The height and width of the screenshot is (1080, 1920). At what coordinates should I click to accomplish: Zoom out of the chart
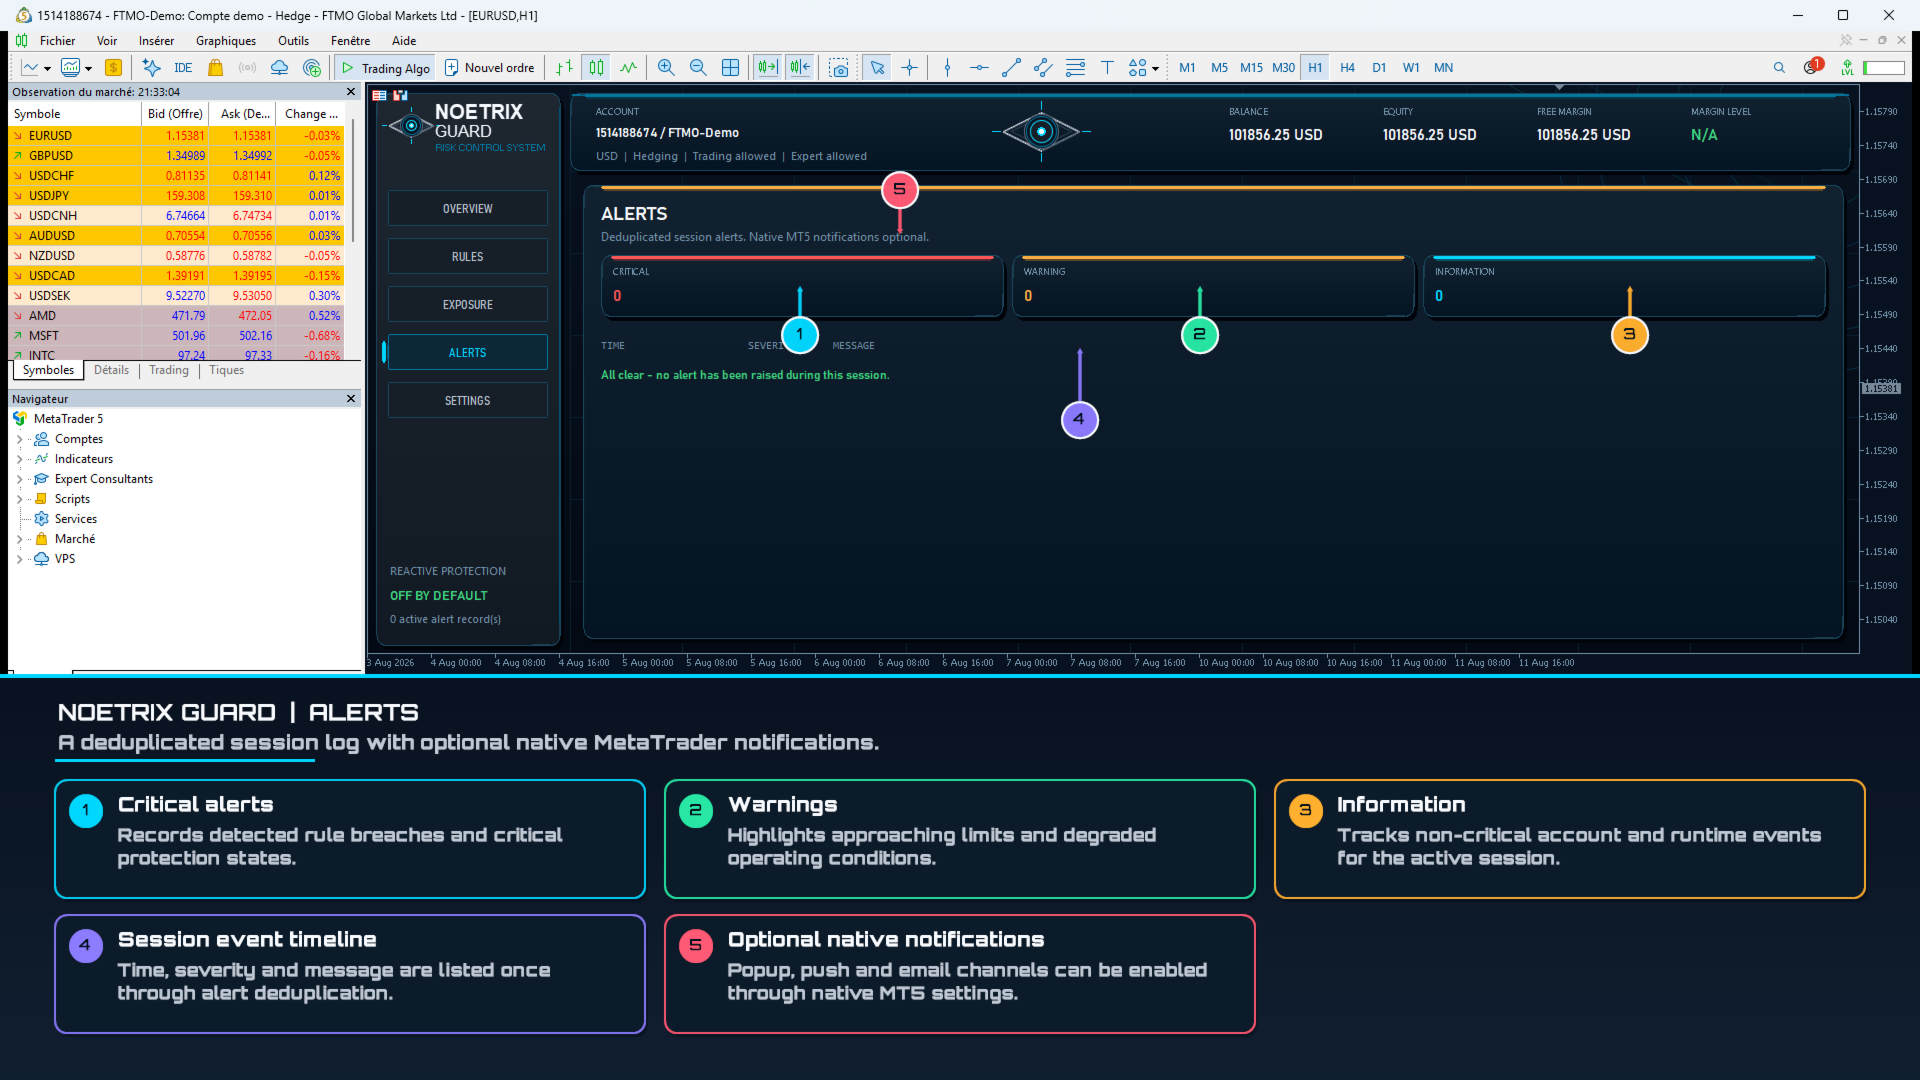click(698, 68)
